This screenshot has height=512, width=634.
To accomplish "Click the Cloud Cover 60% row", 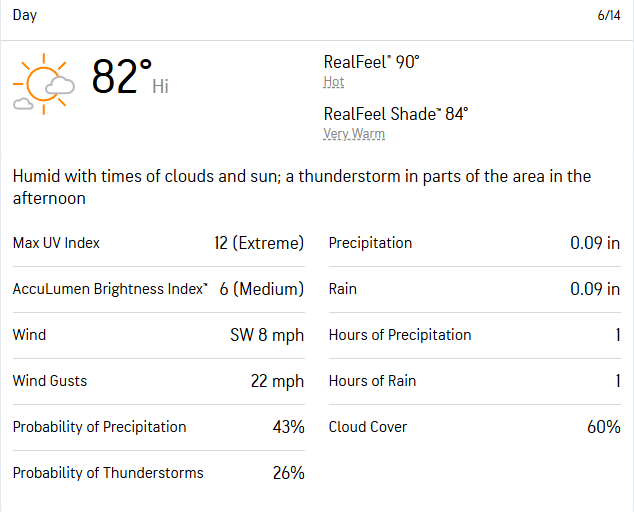I will (475, 427).
